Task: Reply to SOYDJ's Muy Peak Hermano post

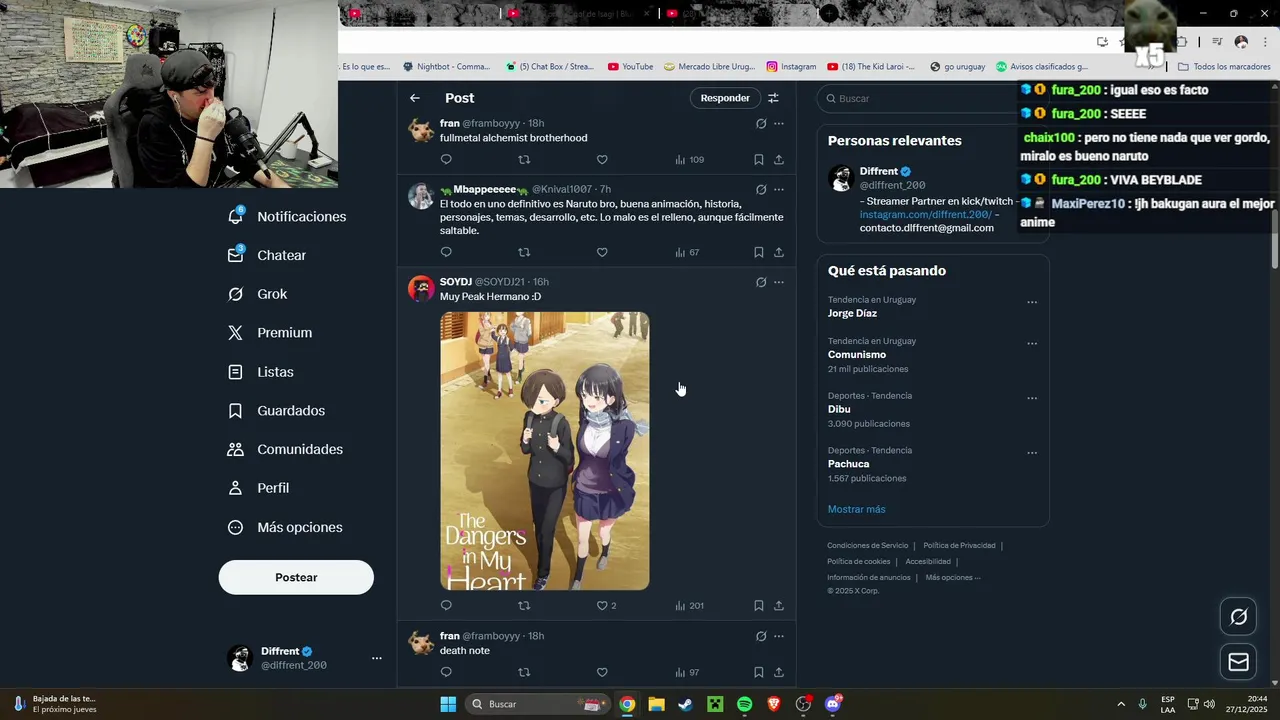Action: [x=446, y=605]
